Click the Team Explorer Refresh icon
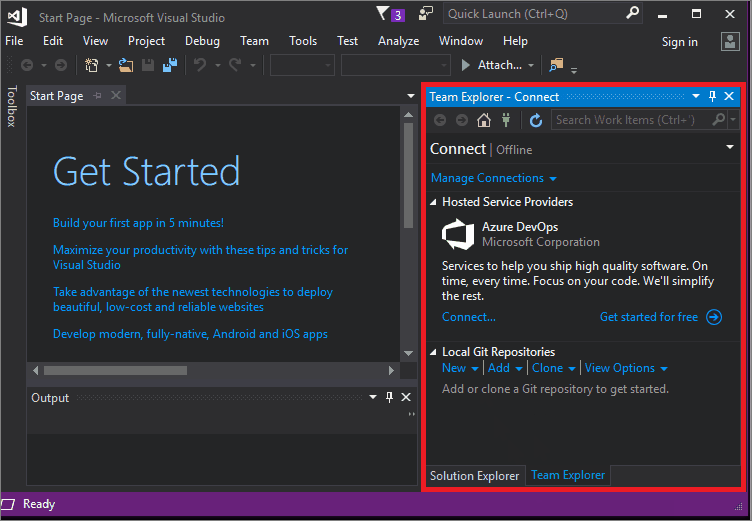 click(536, 120)
